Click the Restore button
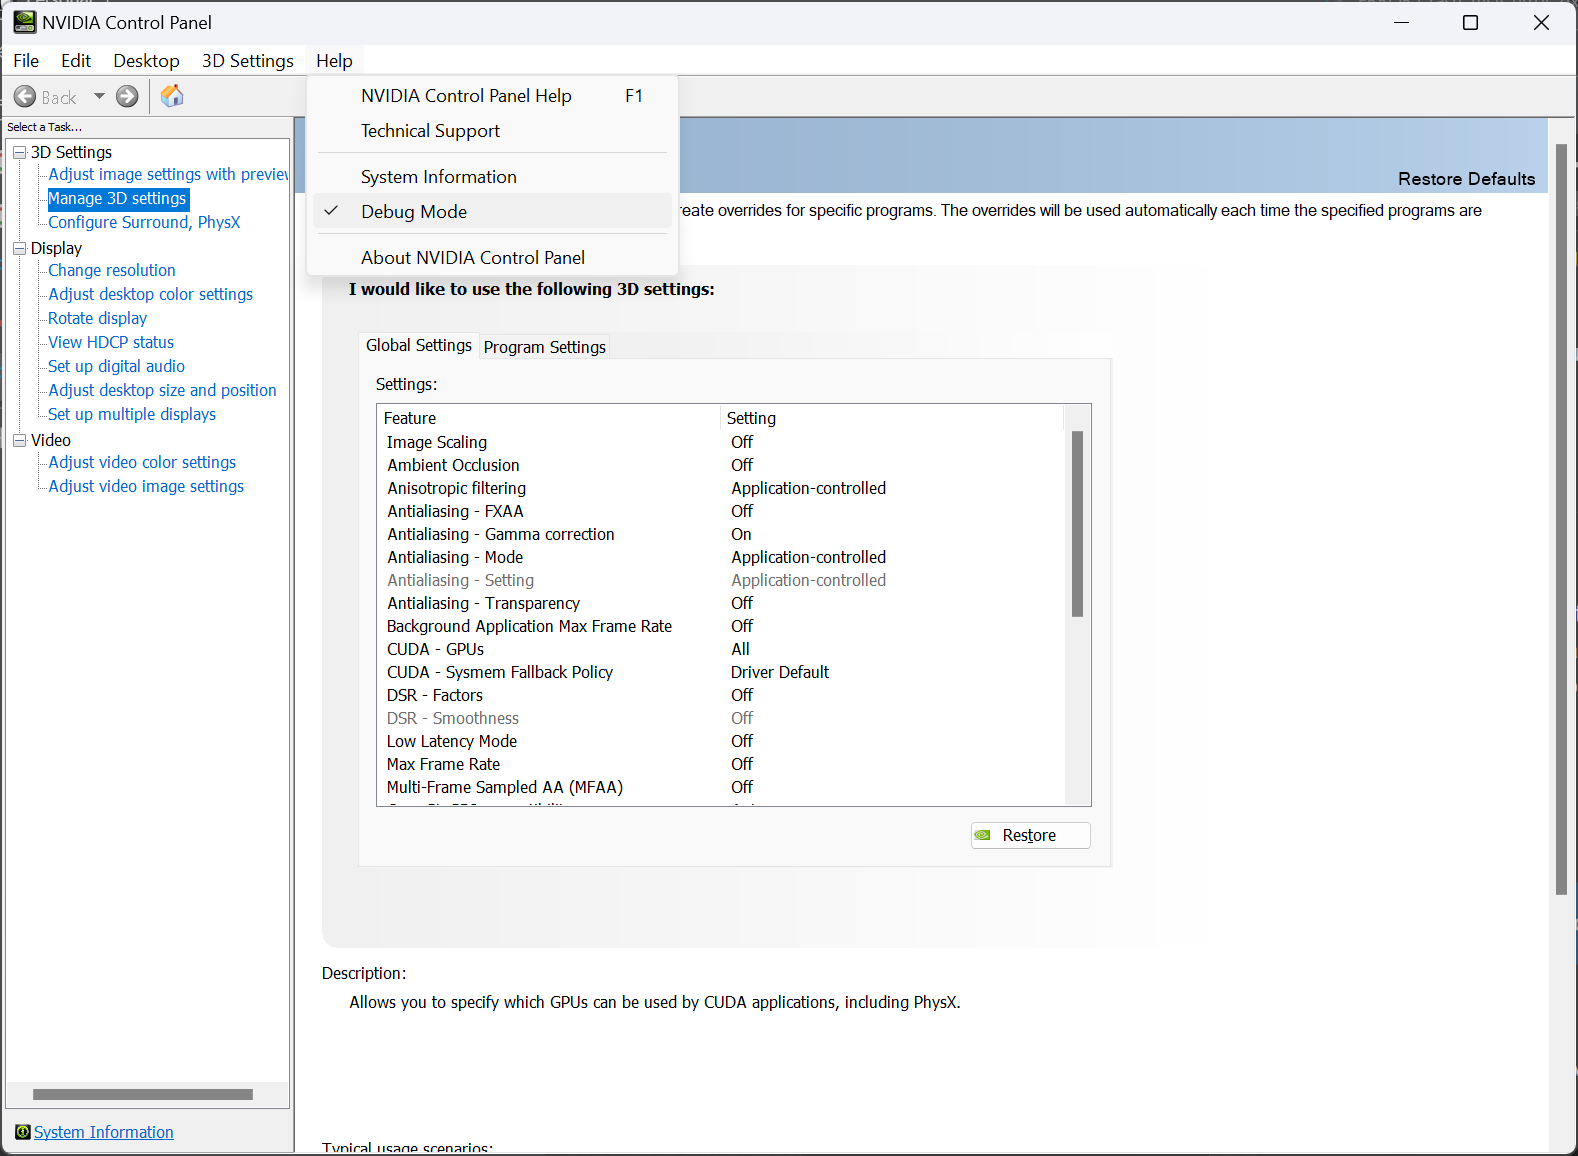Screen dimensions: 1578x1156 pos(1030,836)
